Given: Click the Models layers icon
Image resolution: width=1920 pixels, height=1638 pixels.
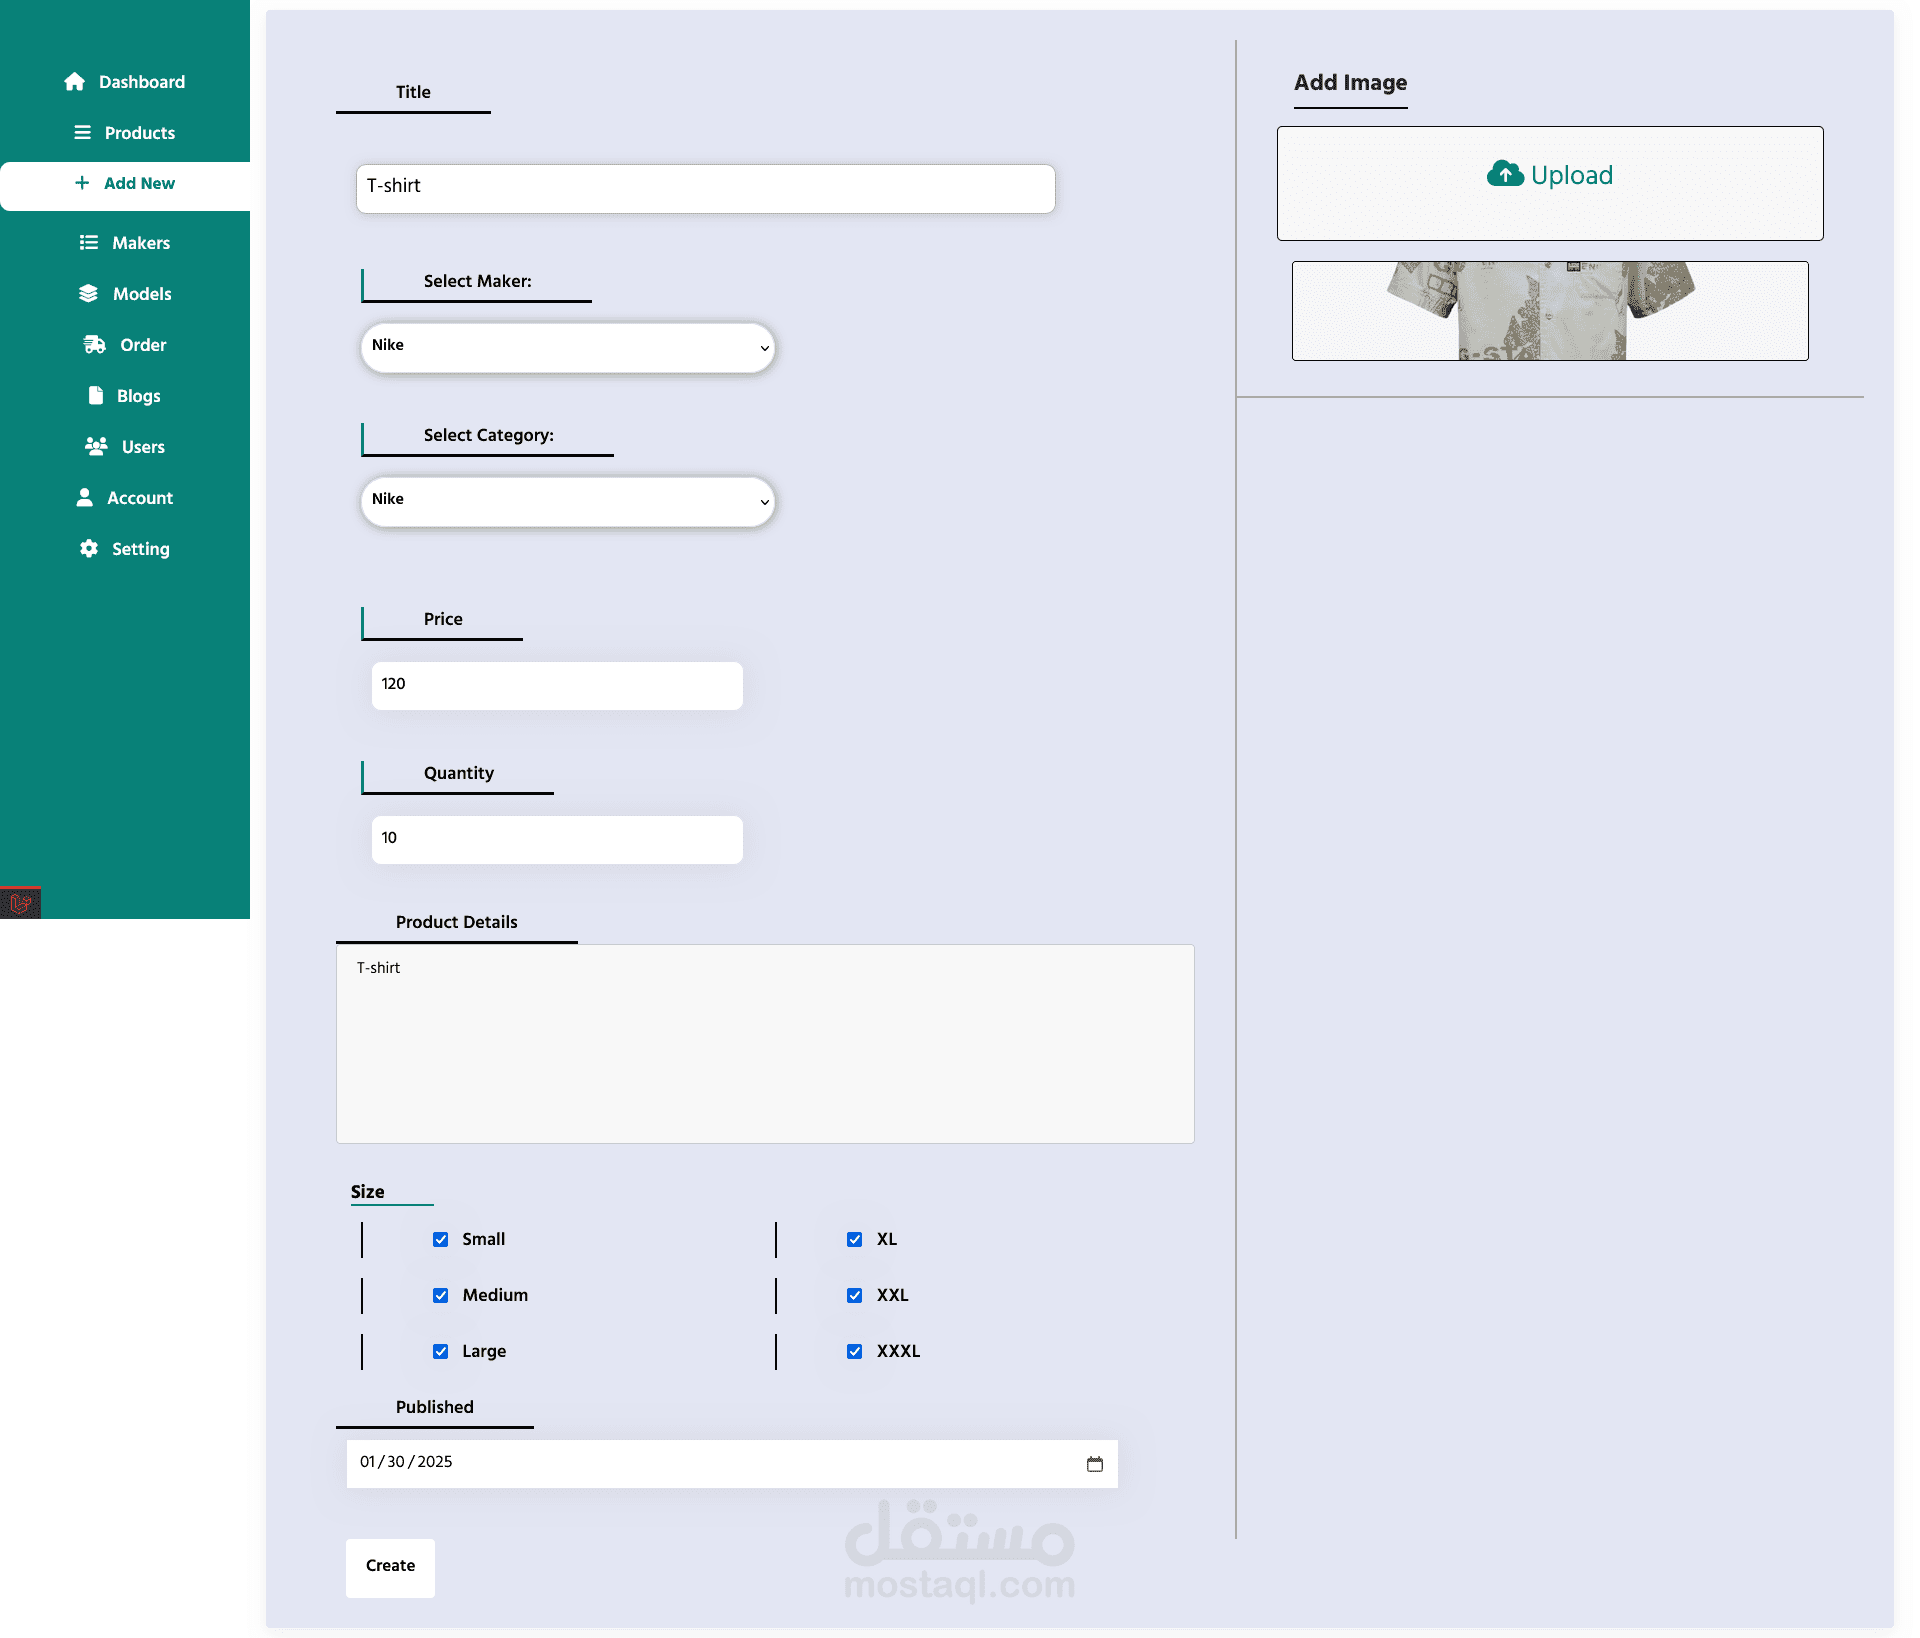Looking at the screenshot, I should tap(89, 294).
